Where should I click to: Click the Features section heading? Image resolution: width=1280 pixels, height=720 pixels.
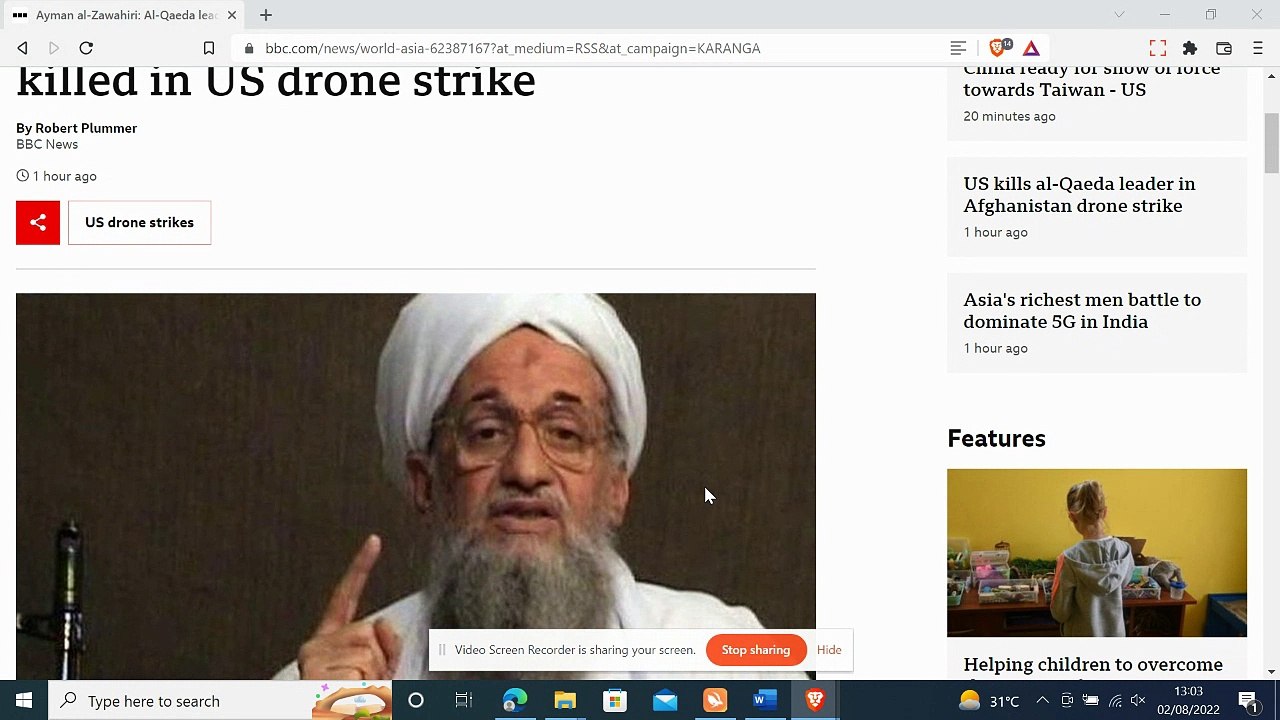pos(996,439)
